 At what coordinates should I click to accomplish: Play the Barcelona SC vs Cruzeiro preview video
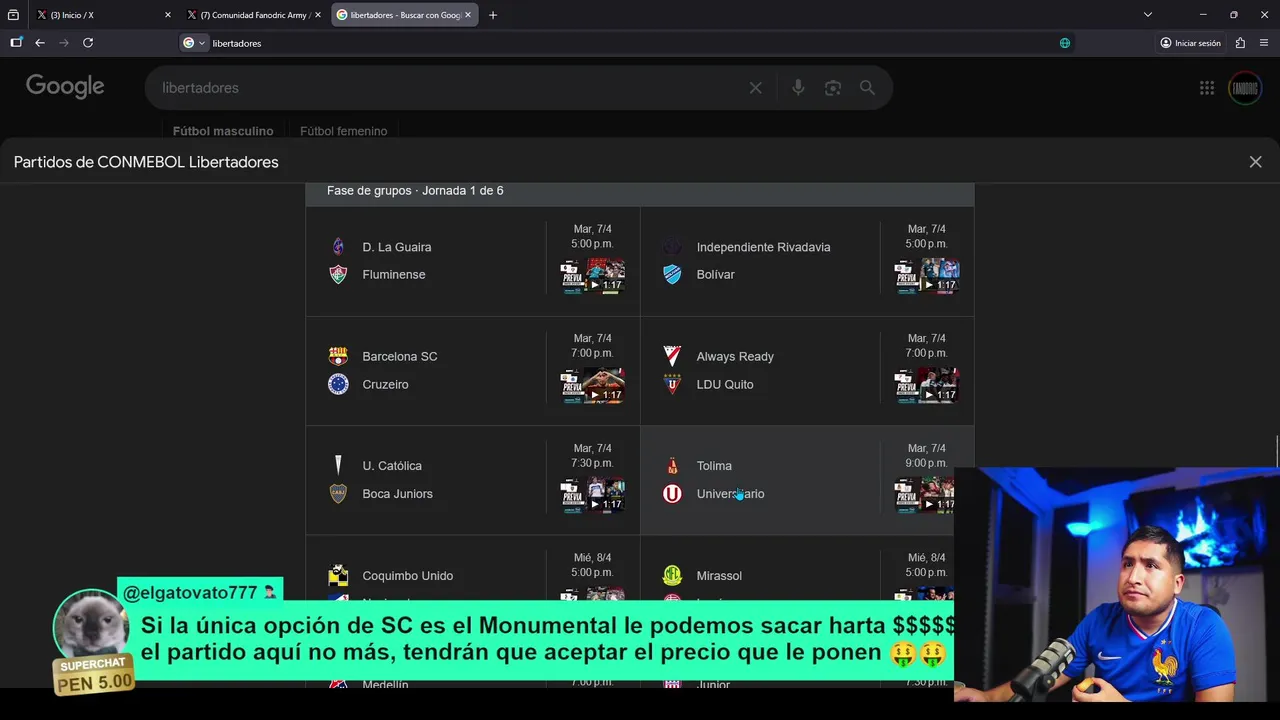click(x=593, y=386)
